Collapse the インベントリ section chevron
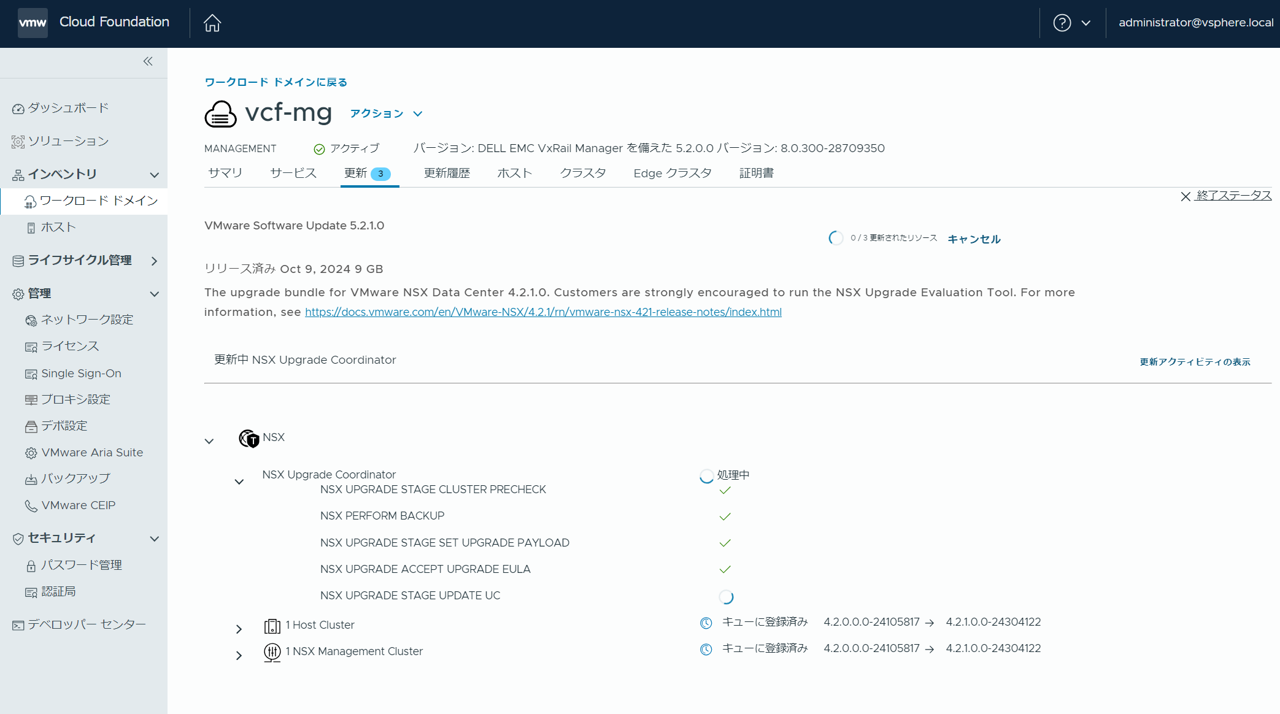The width and height of the screenshot is (1280, 714). click(x=154, y=175)
